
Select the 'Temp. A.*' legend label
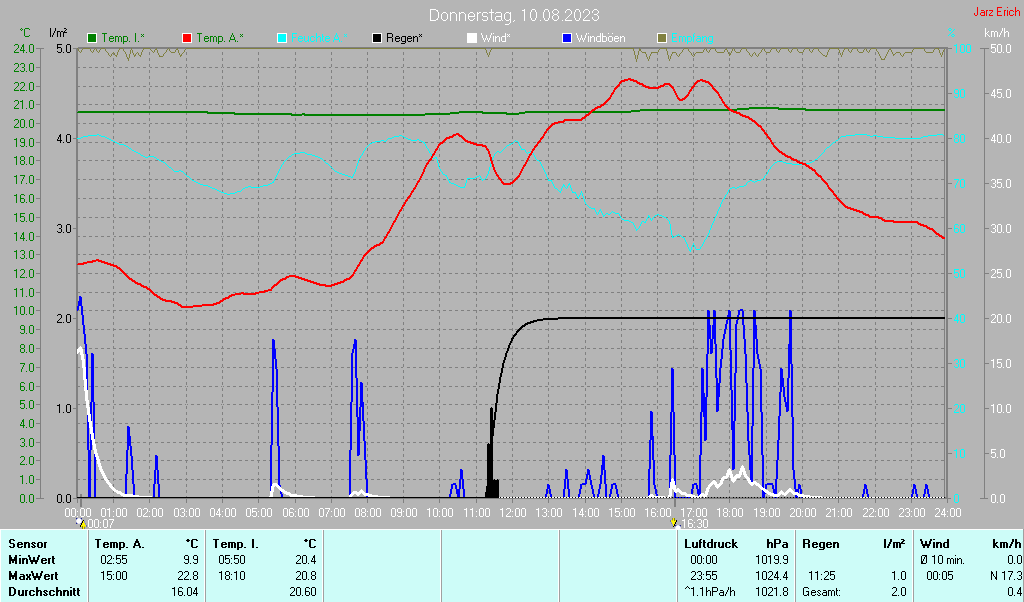(x=219, y=39)
